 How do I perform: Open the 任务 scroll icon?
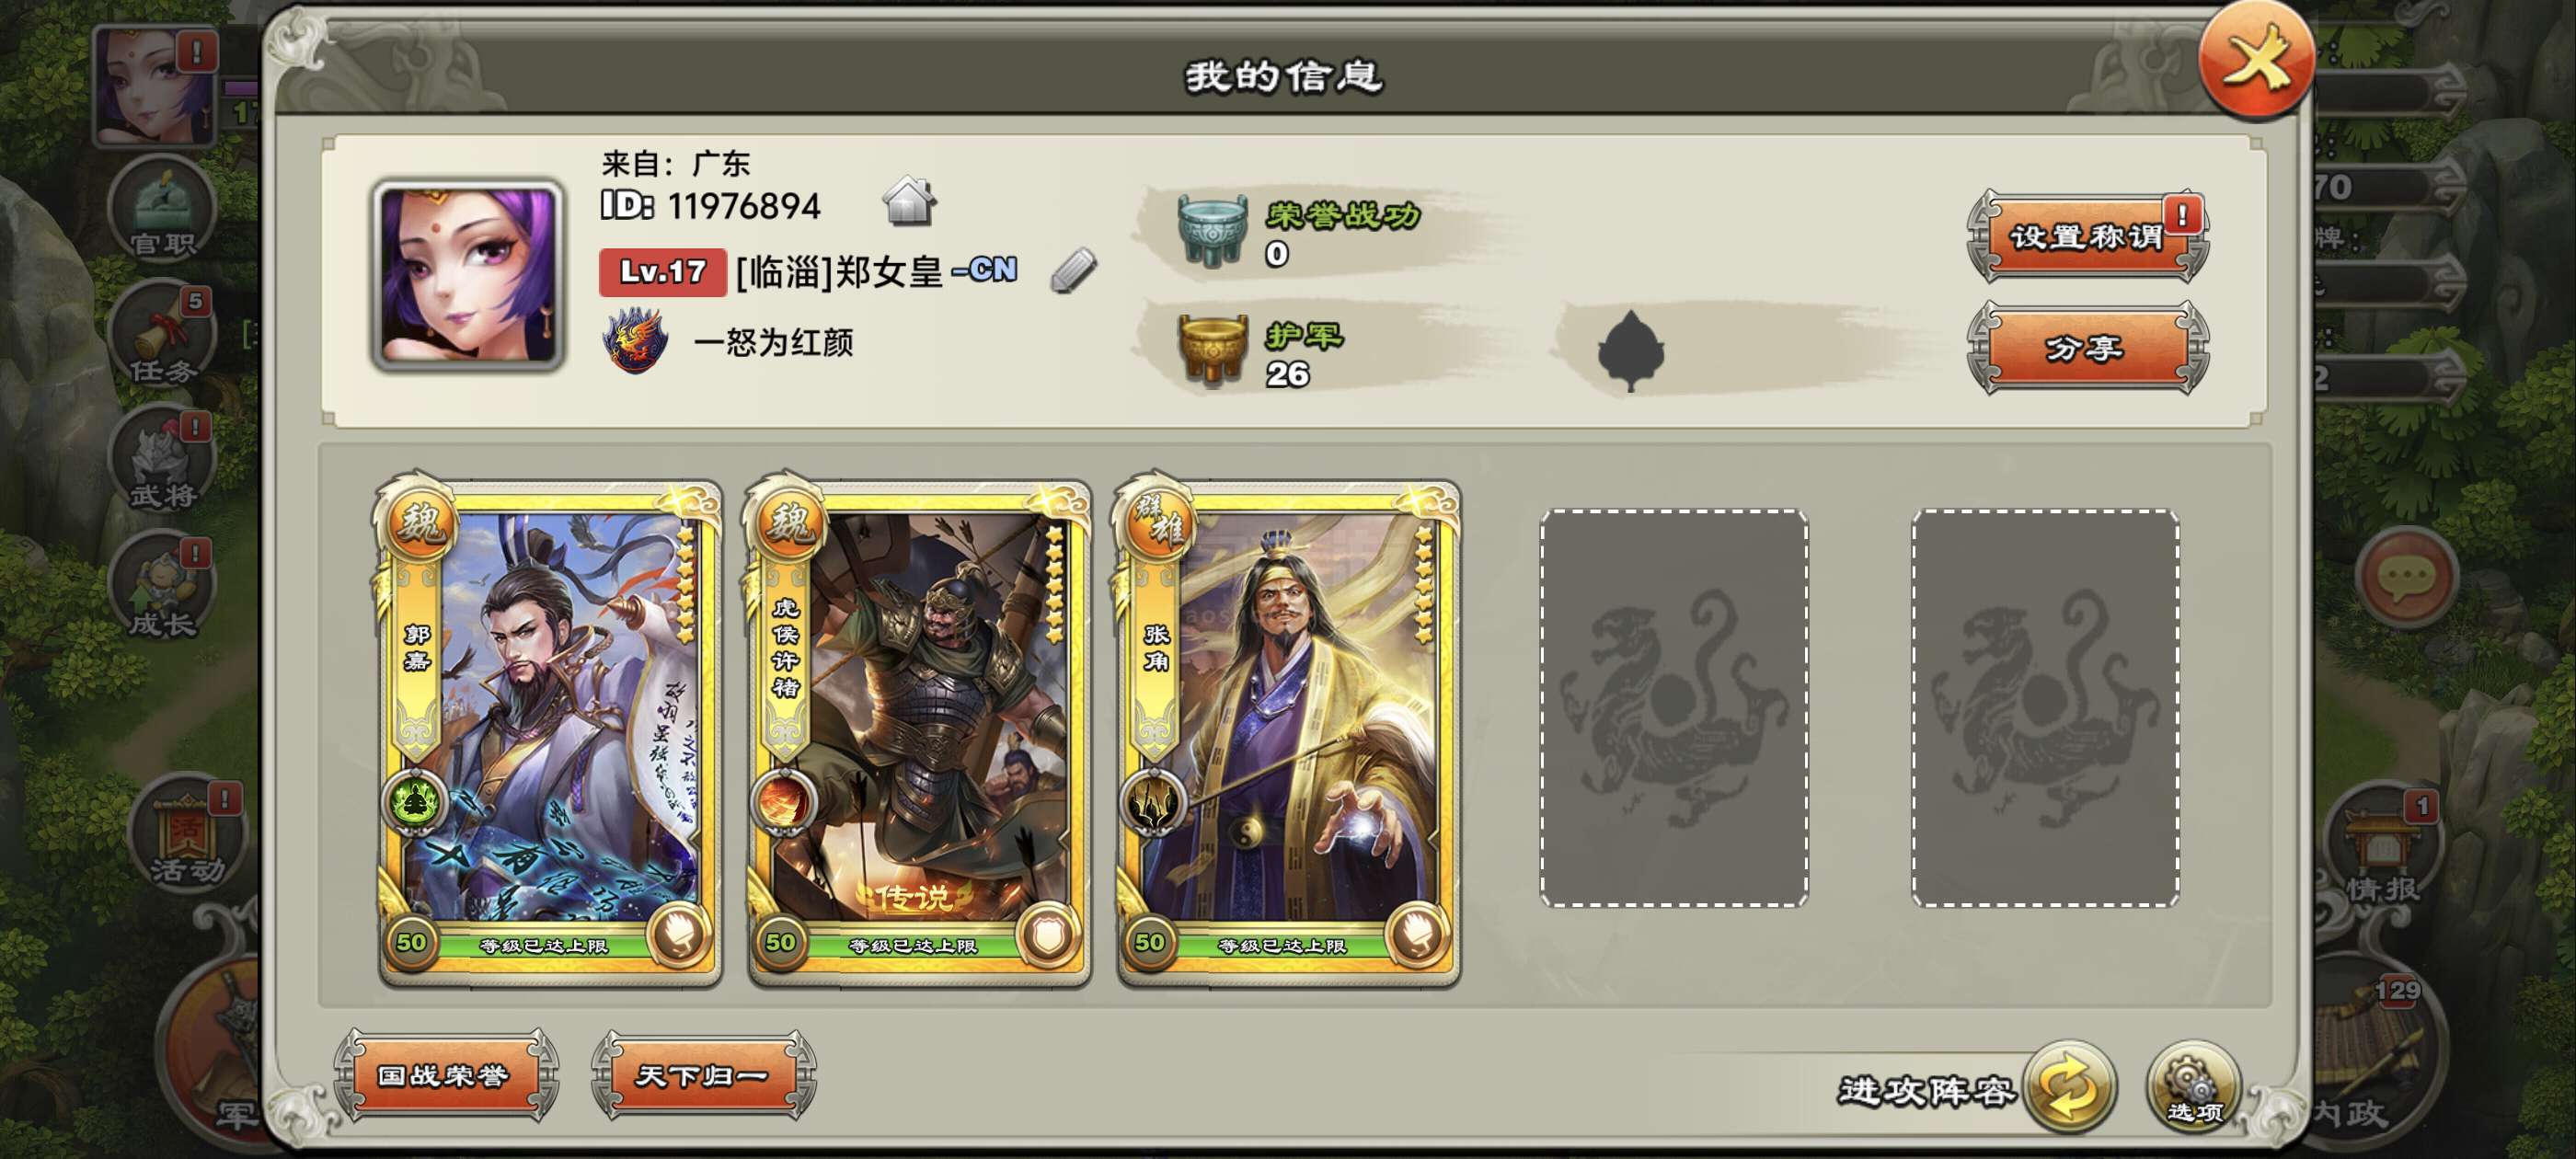(x=162, y=336)
